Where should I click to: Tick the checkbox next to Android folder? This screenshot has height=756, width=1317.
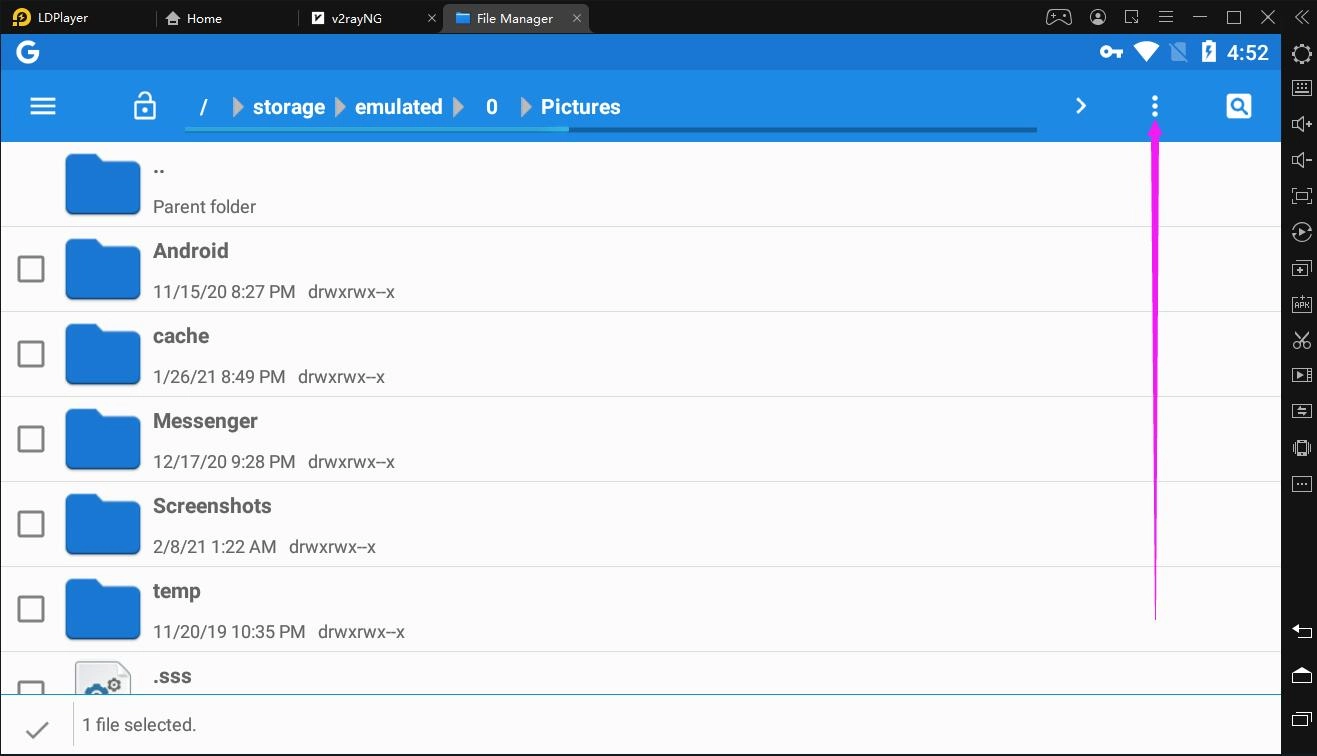tap(31, 268)
